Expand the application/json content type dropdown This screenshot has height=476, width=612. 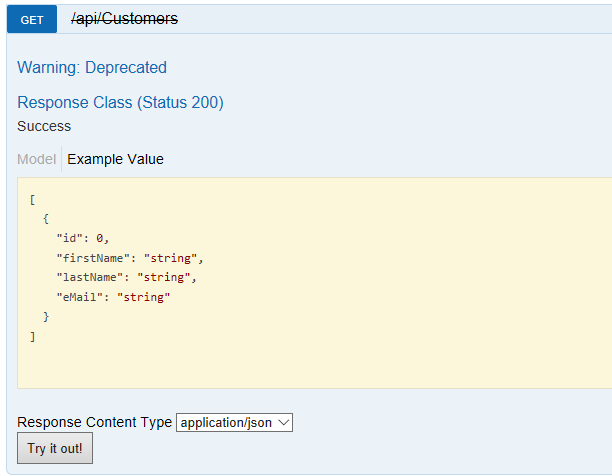234,423
